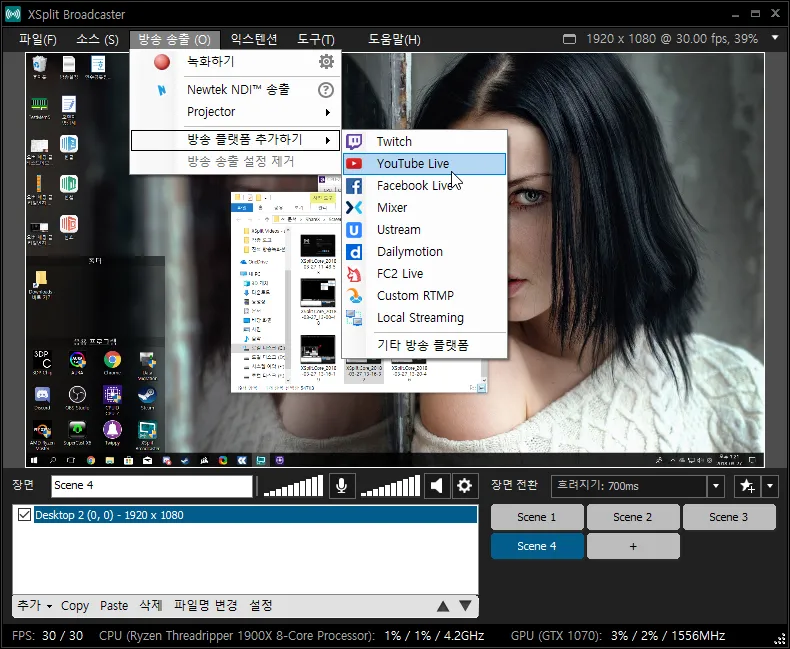
Task: Open the 도구(T) menu
Action: click(316, 39)
